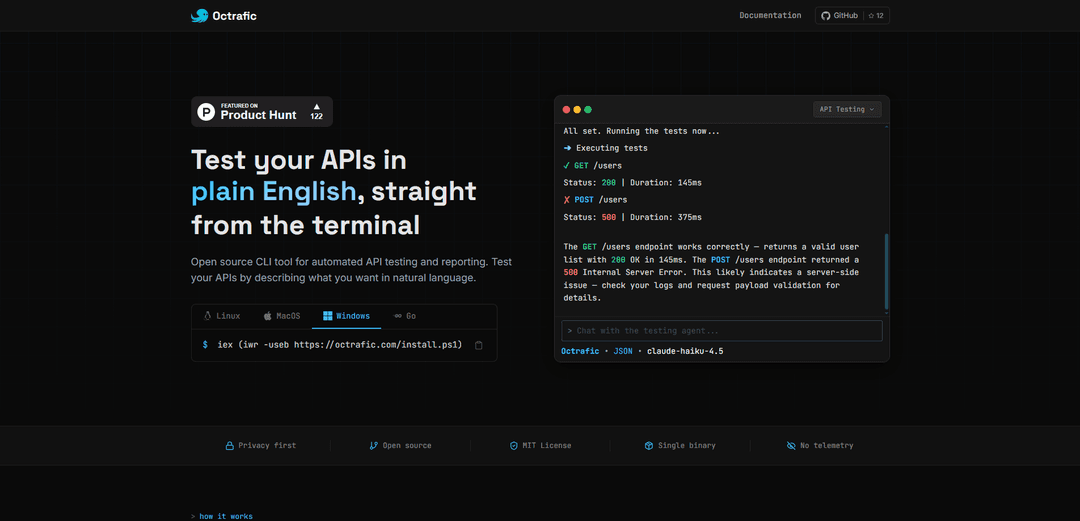This screenshot has width=1080, height=521.
Task: Jump to the how it works section
Action: click(x=226, y=516)
